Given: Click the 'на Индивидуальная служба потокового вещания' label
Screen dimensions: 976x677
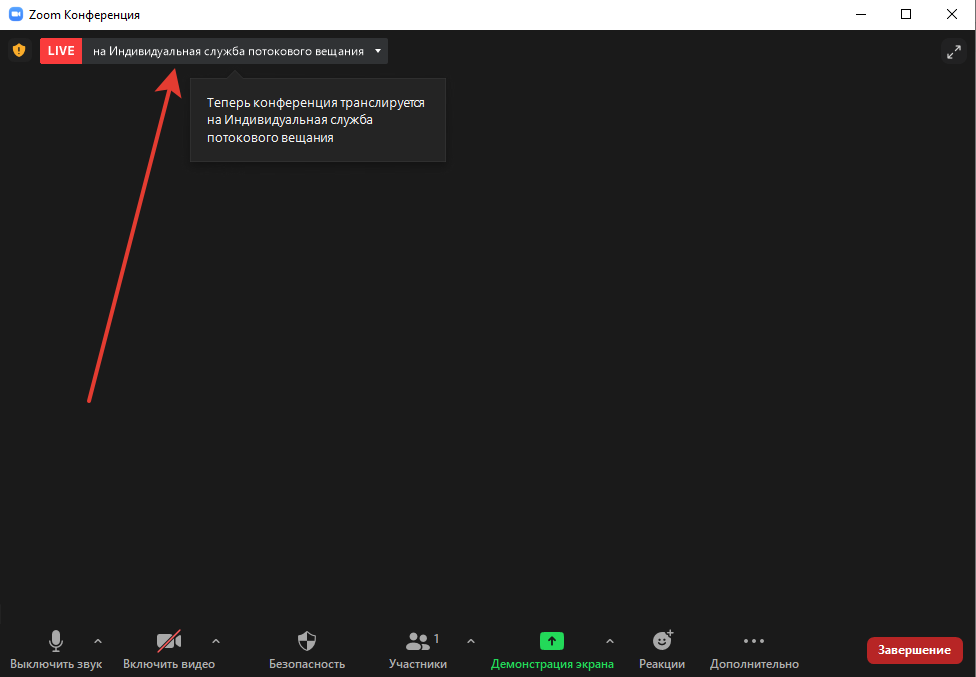Looking at the screenshot, I should pos(228,51).
